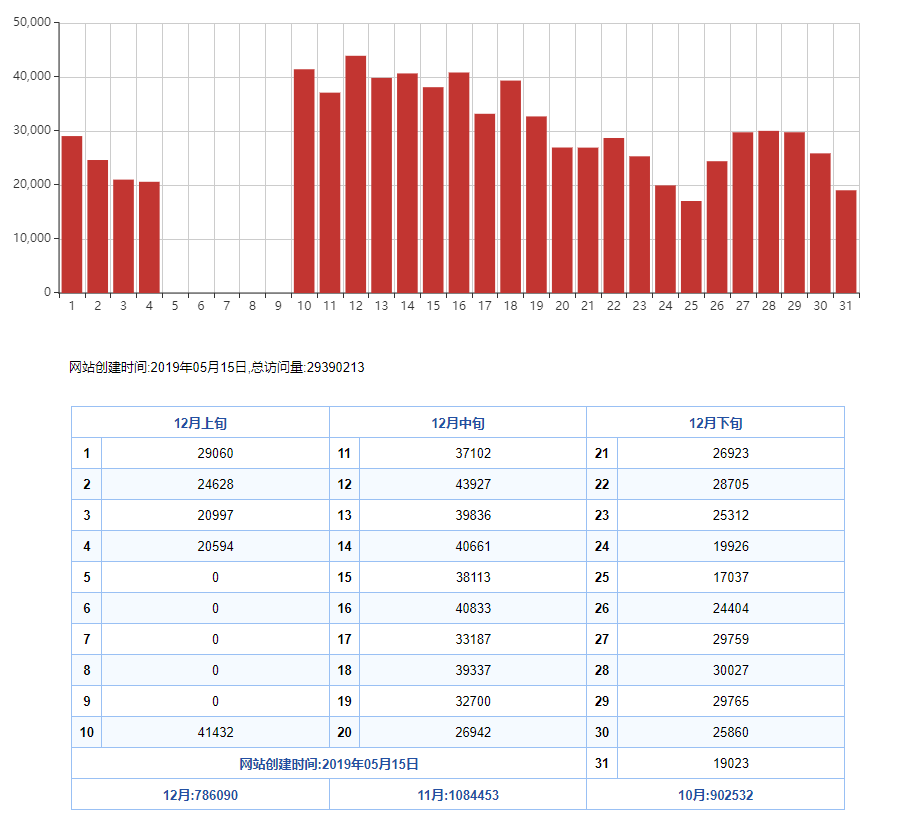Click table value 24404
This screenshot has width=915, height=813.
tap(731, 608)
